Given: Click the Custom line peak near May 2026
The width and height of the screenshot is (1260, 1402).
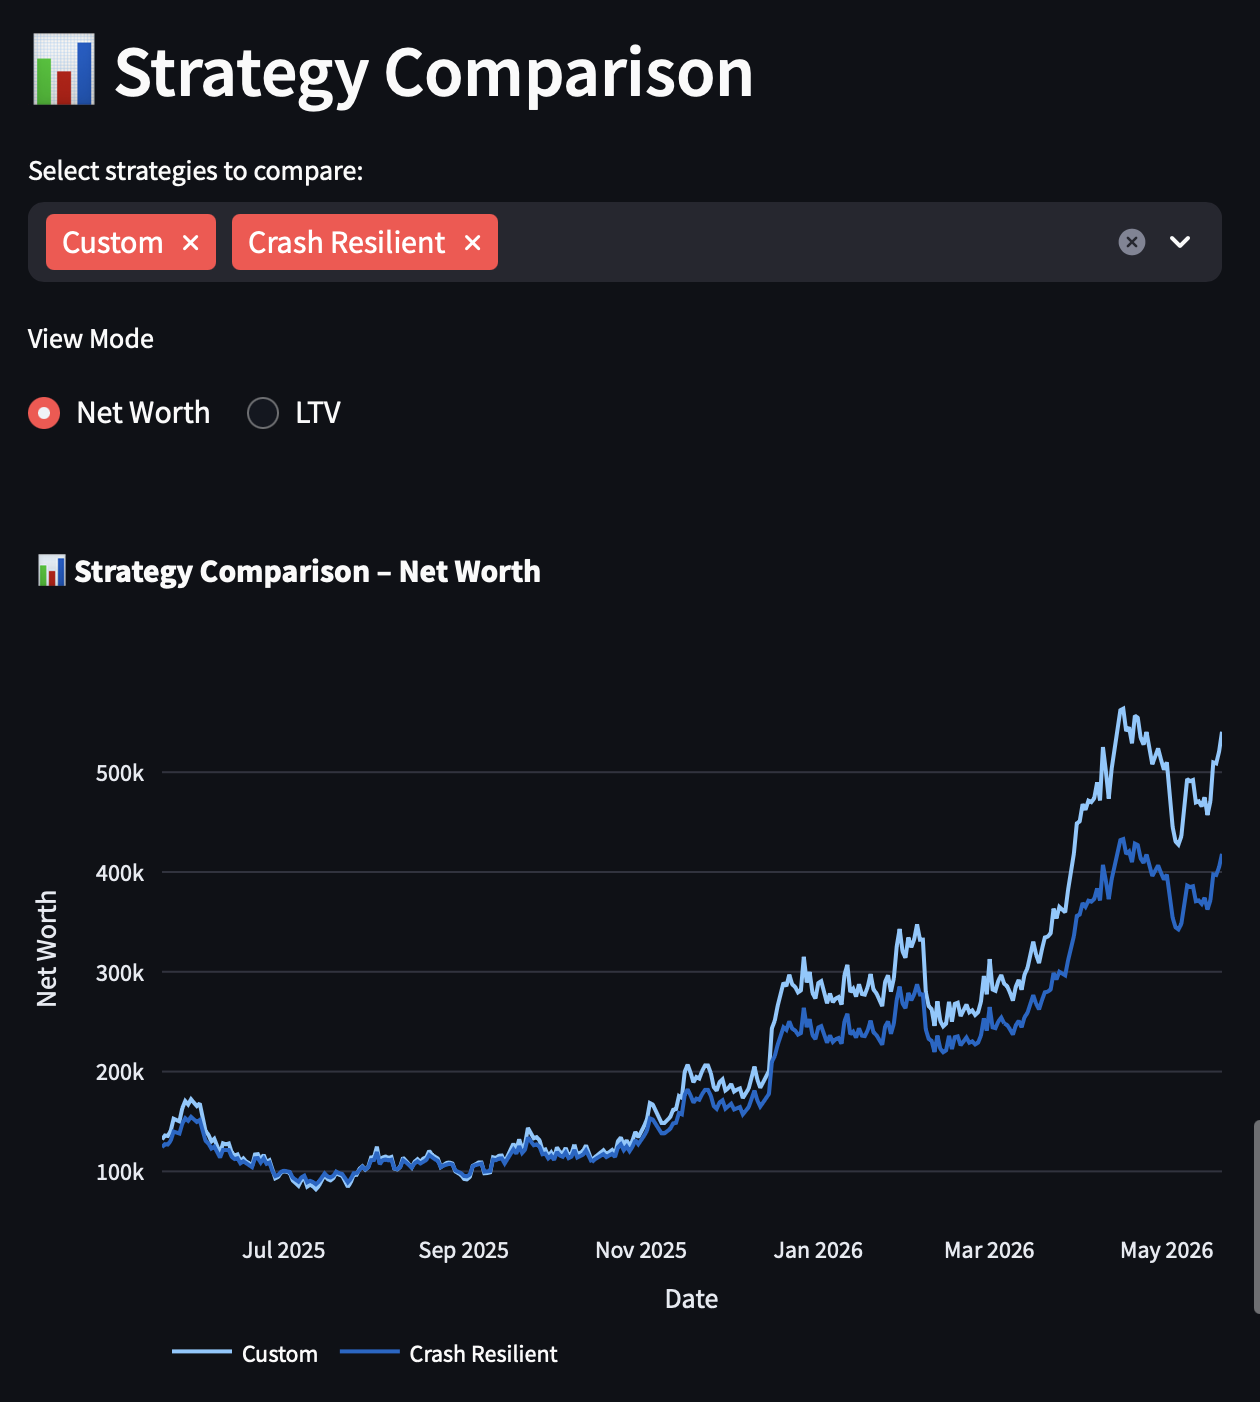Looking at the screenshot, I should click(x=1123, y=709).
